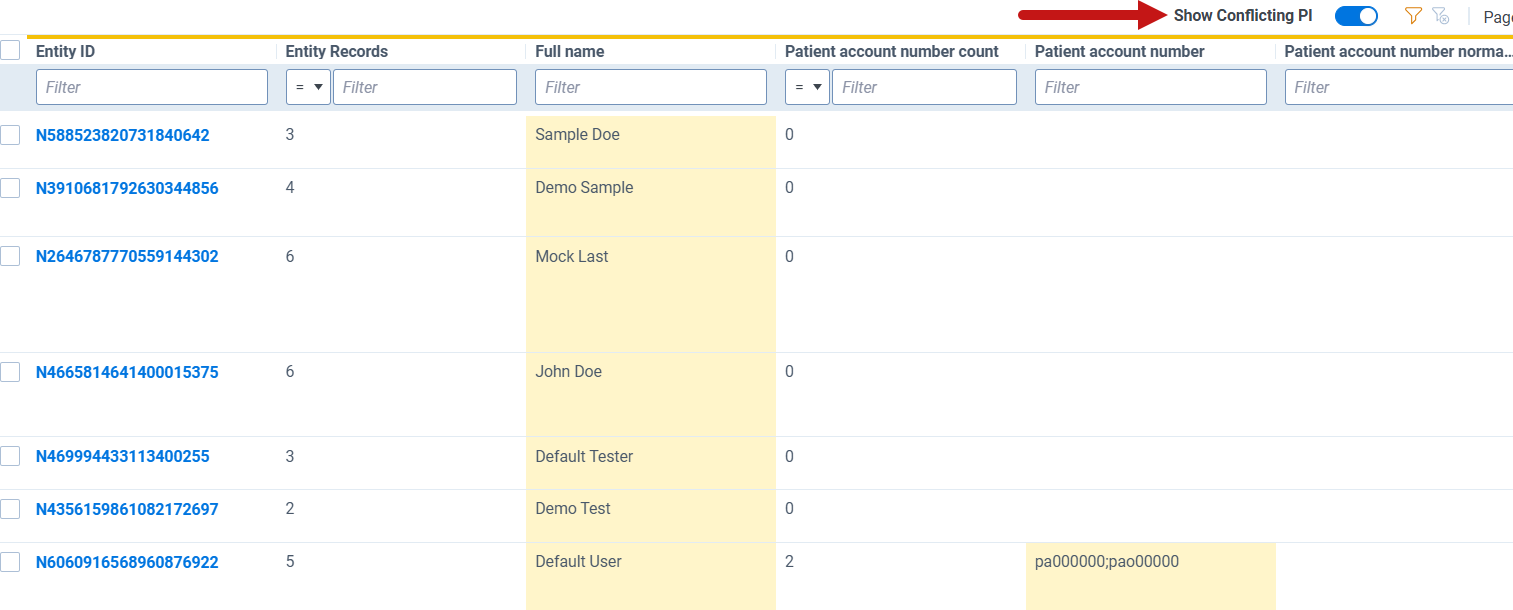The width and height of the screenshot is (1513, 610).
Task: Click the orange filter funnel icon
Action: (x=1413, y=16)
